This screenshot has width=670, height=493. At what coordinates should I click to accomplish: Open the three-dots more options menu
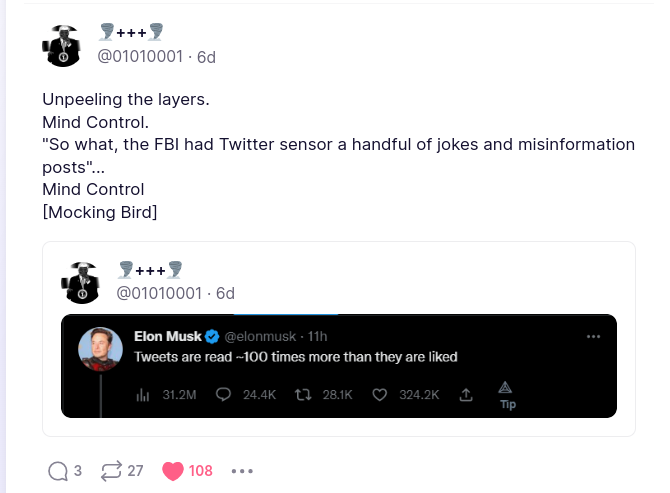point(243,470)
